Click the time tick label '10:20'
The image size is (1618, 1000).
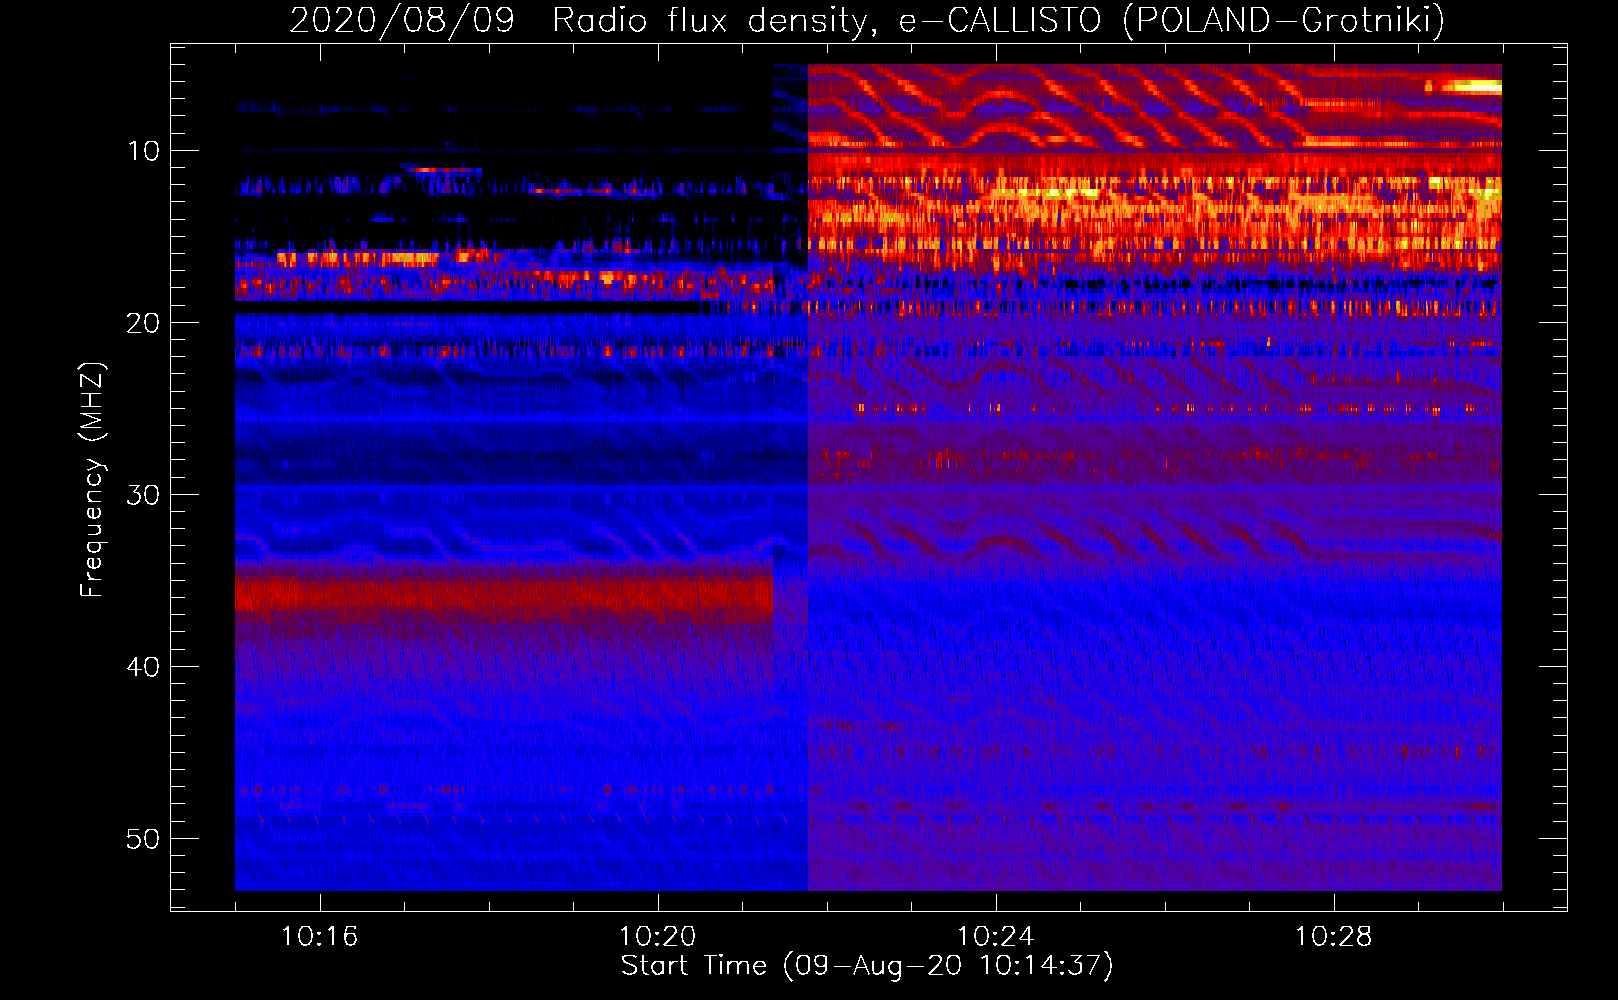point(657,937)
